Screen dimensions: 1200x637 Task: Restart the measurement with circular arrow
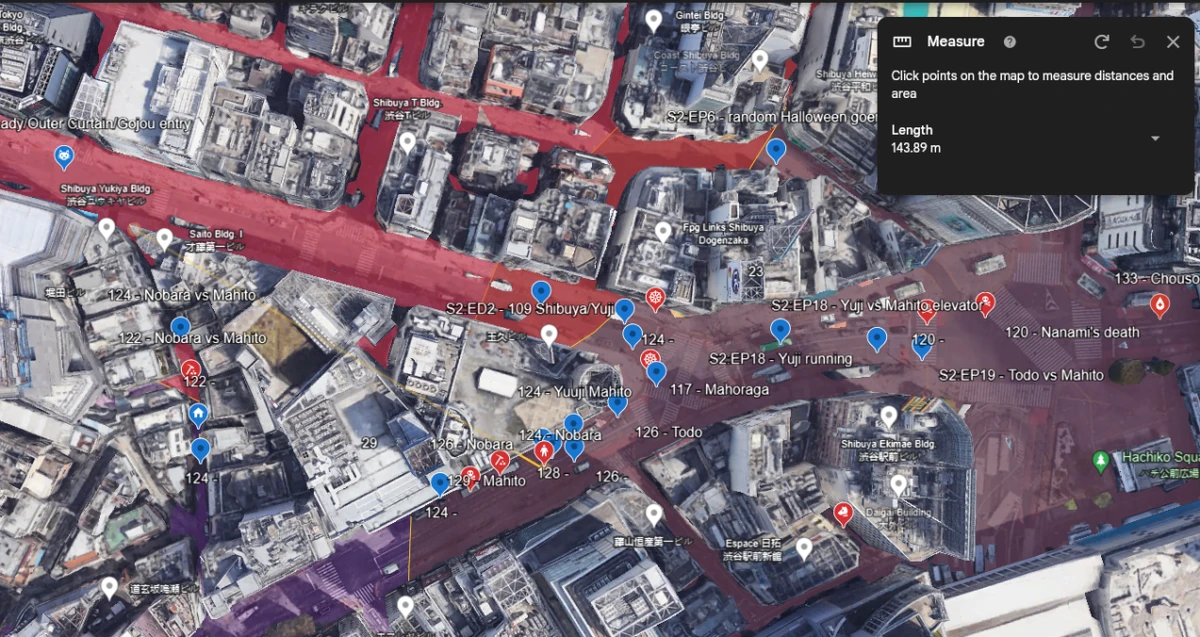[1102, 42]
